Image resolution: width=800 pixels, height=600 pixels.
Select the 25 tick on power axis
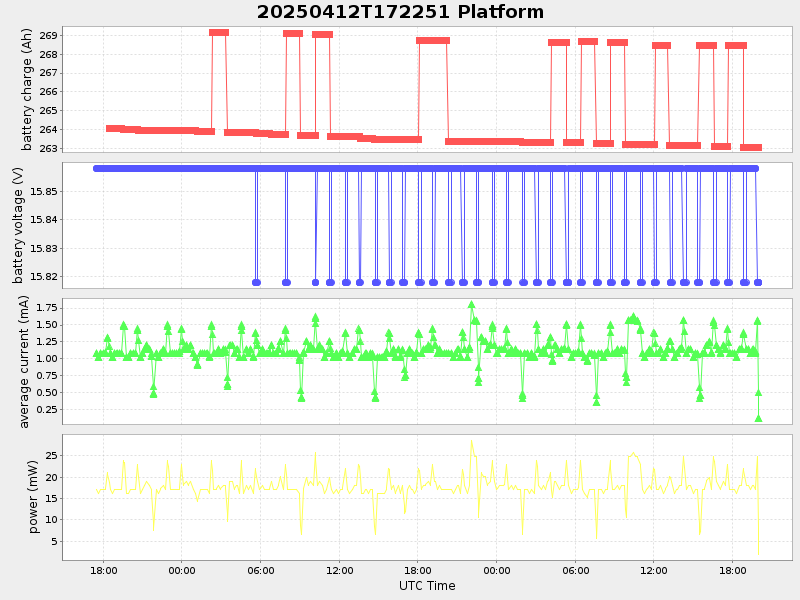(x=48, y=456)
